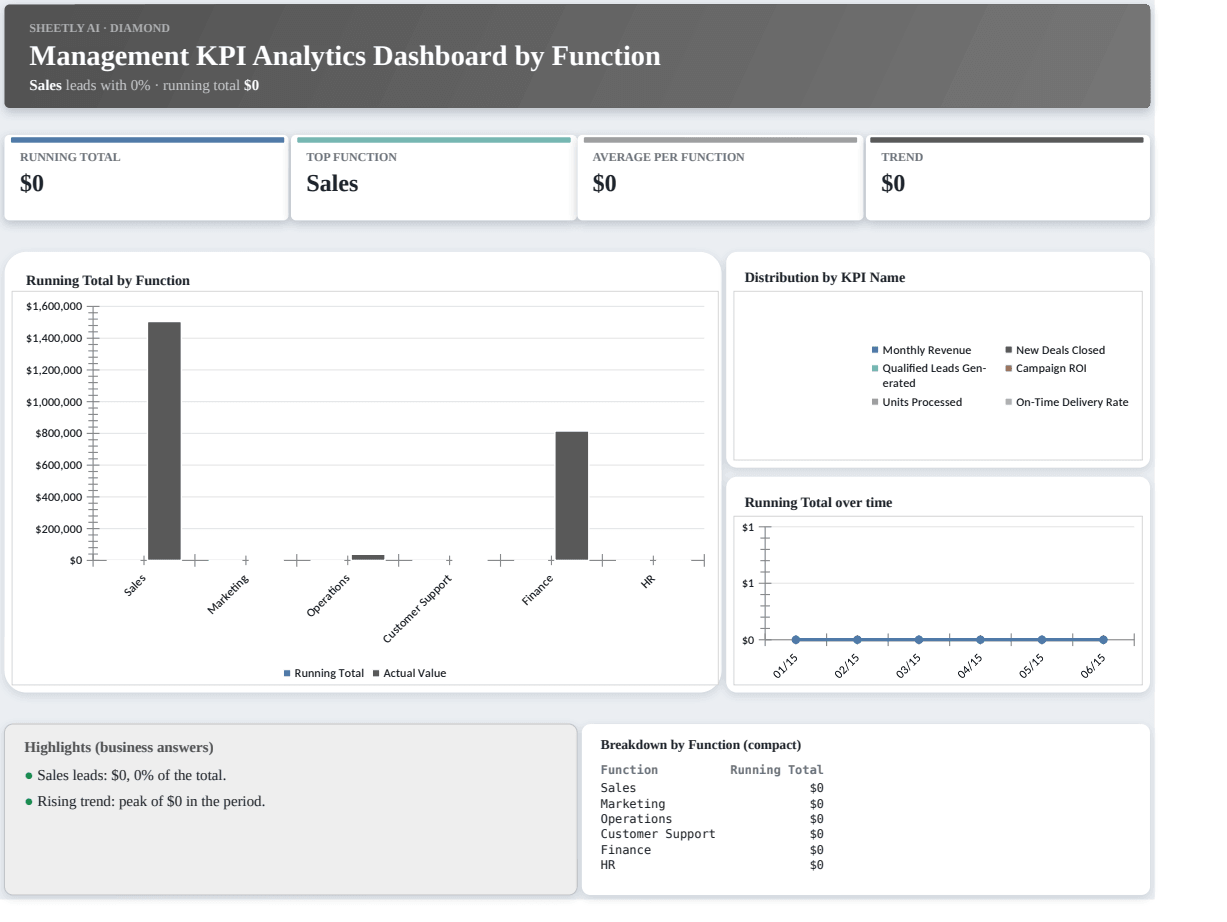
Task: Click the Qualified Leads Generated legend swatch
Action: tap(875, 368)
